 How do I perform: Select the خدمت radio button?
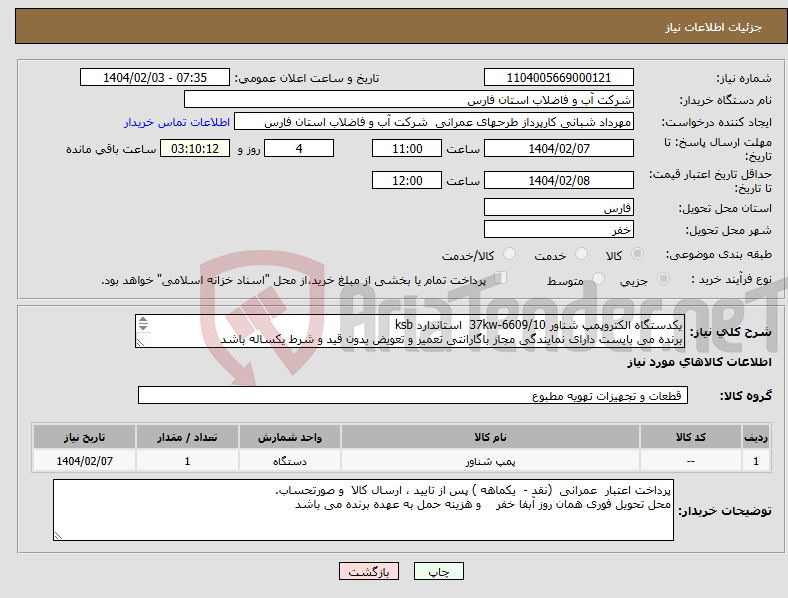(x=581, y=254)
